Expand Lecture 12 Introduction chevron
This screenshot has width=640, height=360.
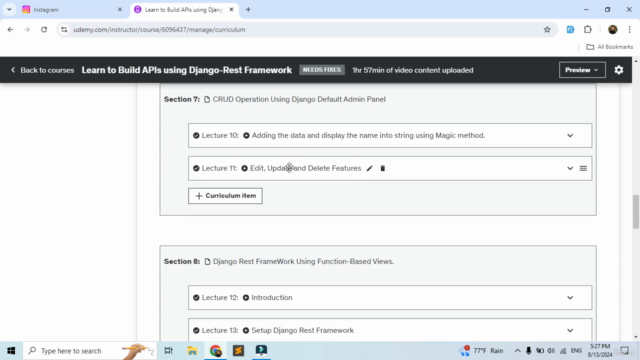[570, 298]
